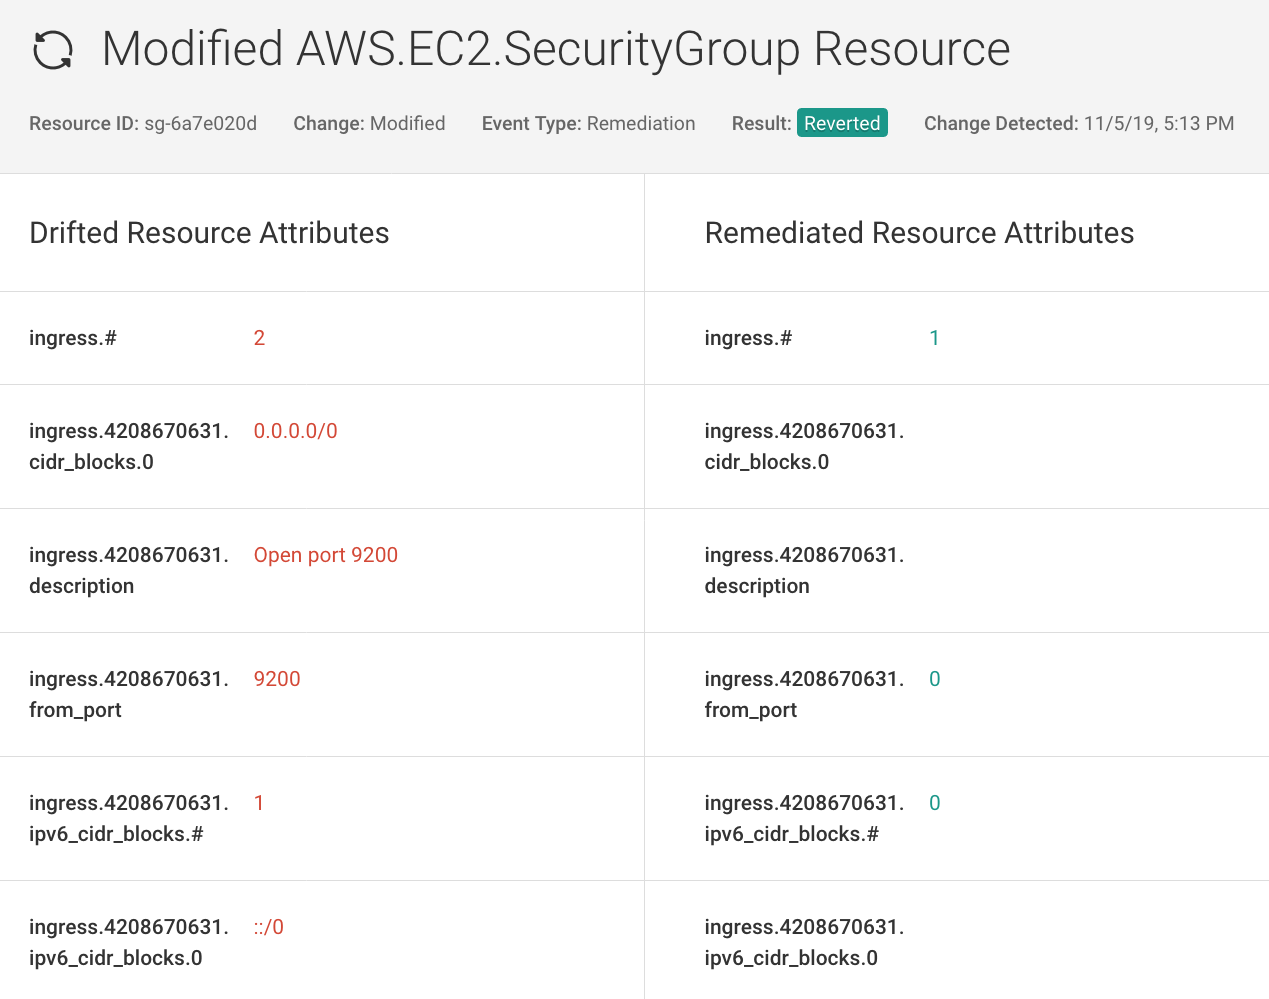Click remediated from_port attribute name

point(804,694)
